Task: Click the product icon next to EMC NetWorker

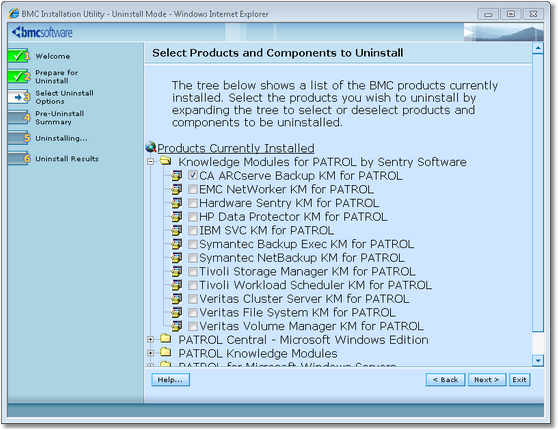Action: point(176,189)
